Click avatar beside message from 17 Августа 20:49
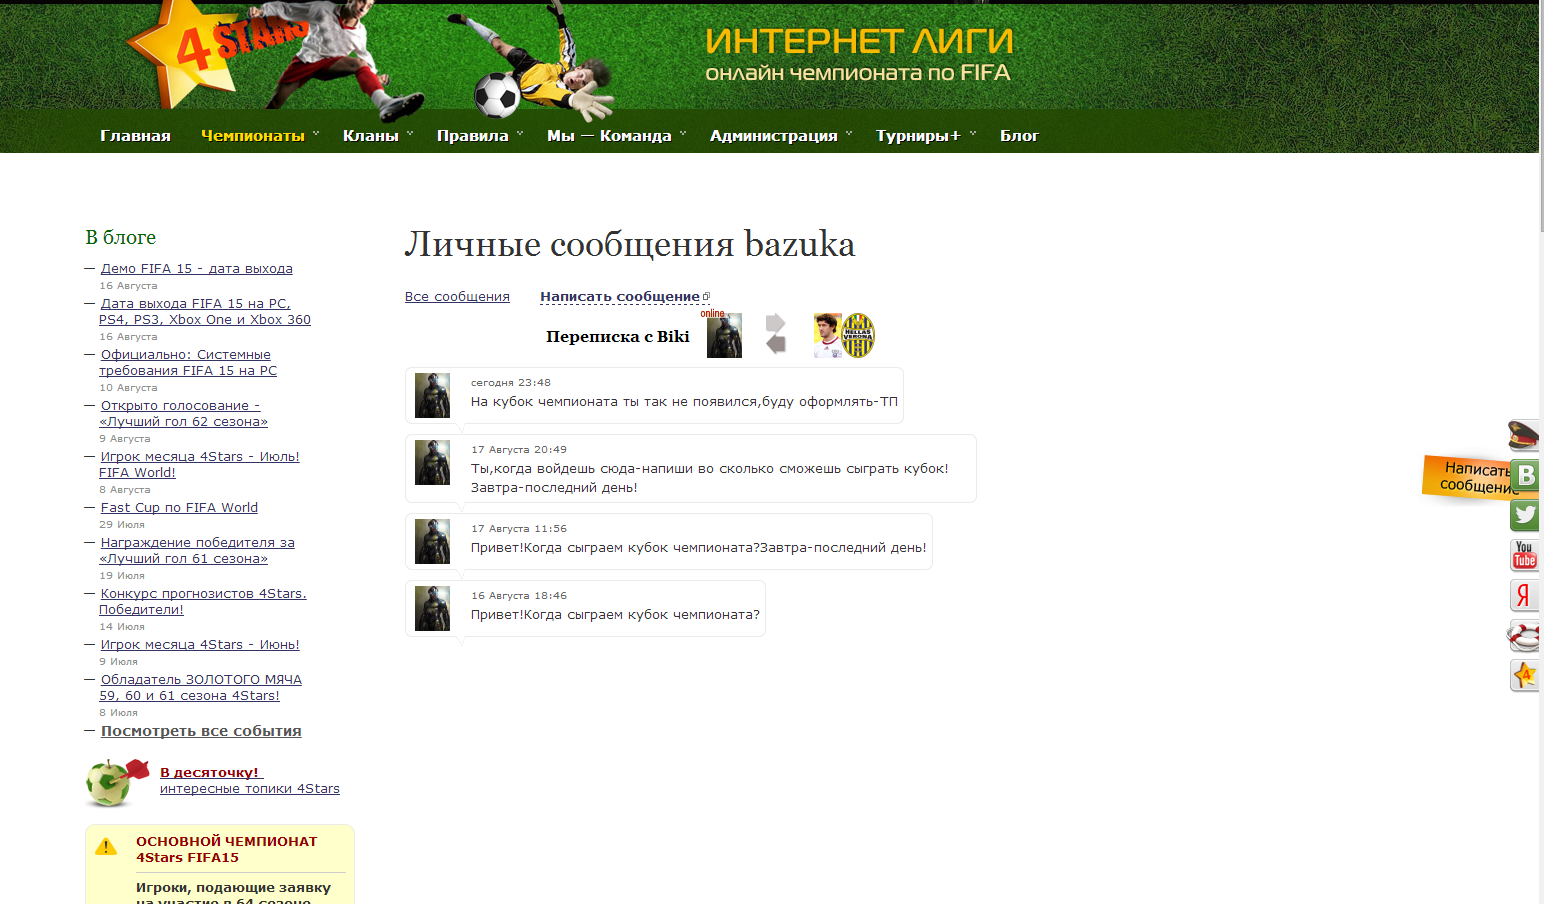 click(x=432, y=463)
